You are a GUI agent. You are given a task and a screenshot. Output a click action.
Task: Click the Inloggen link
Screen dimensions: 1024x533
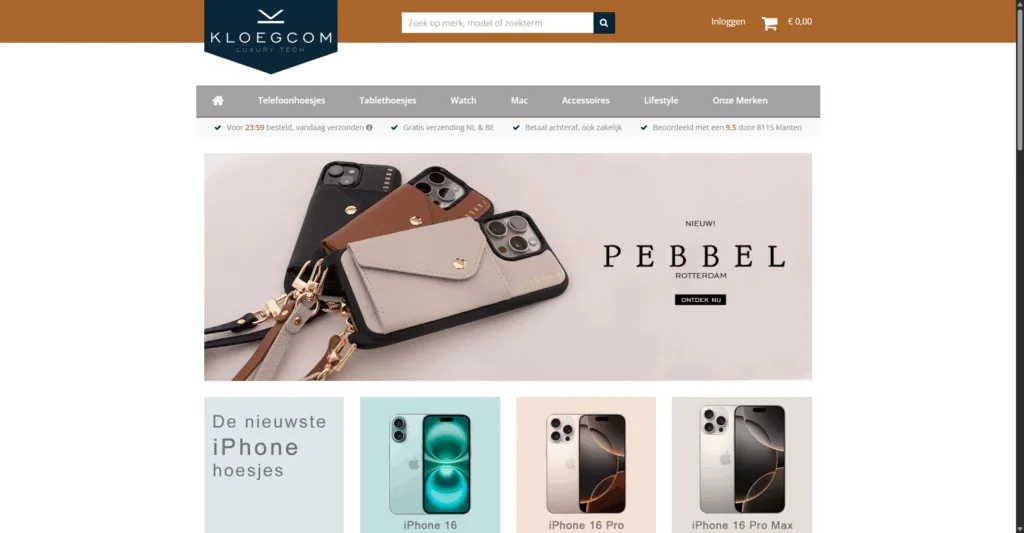tap(728, 22)
